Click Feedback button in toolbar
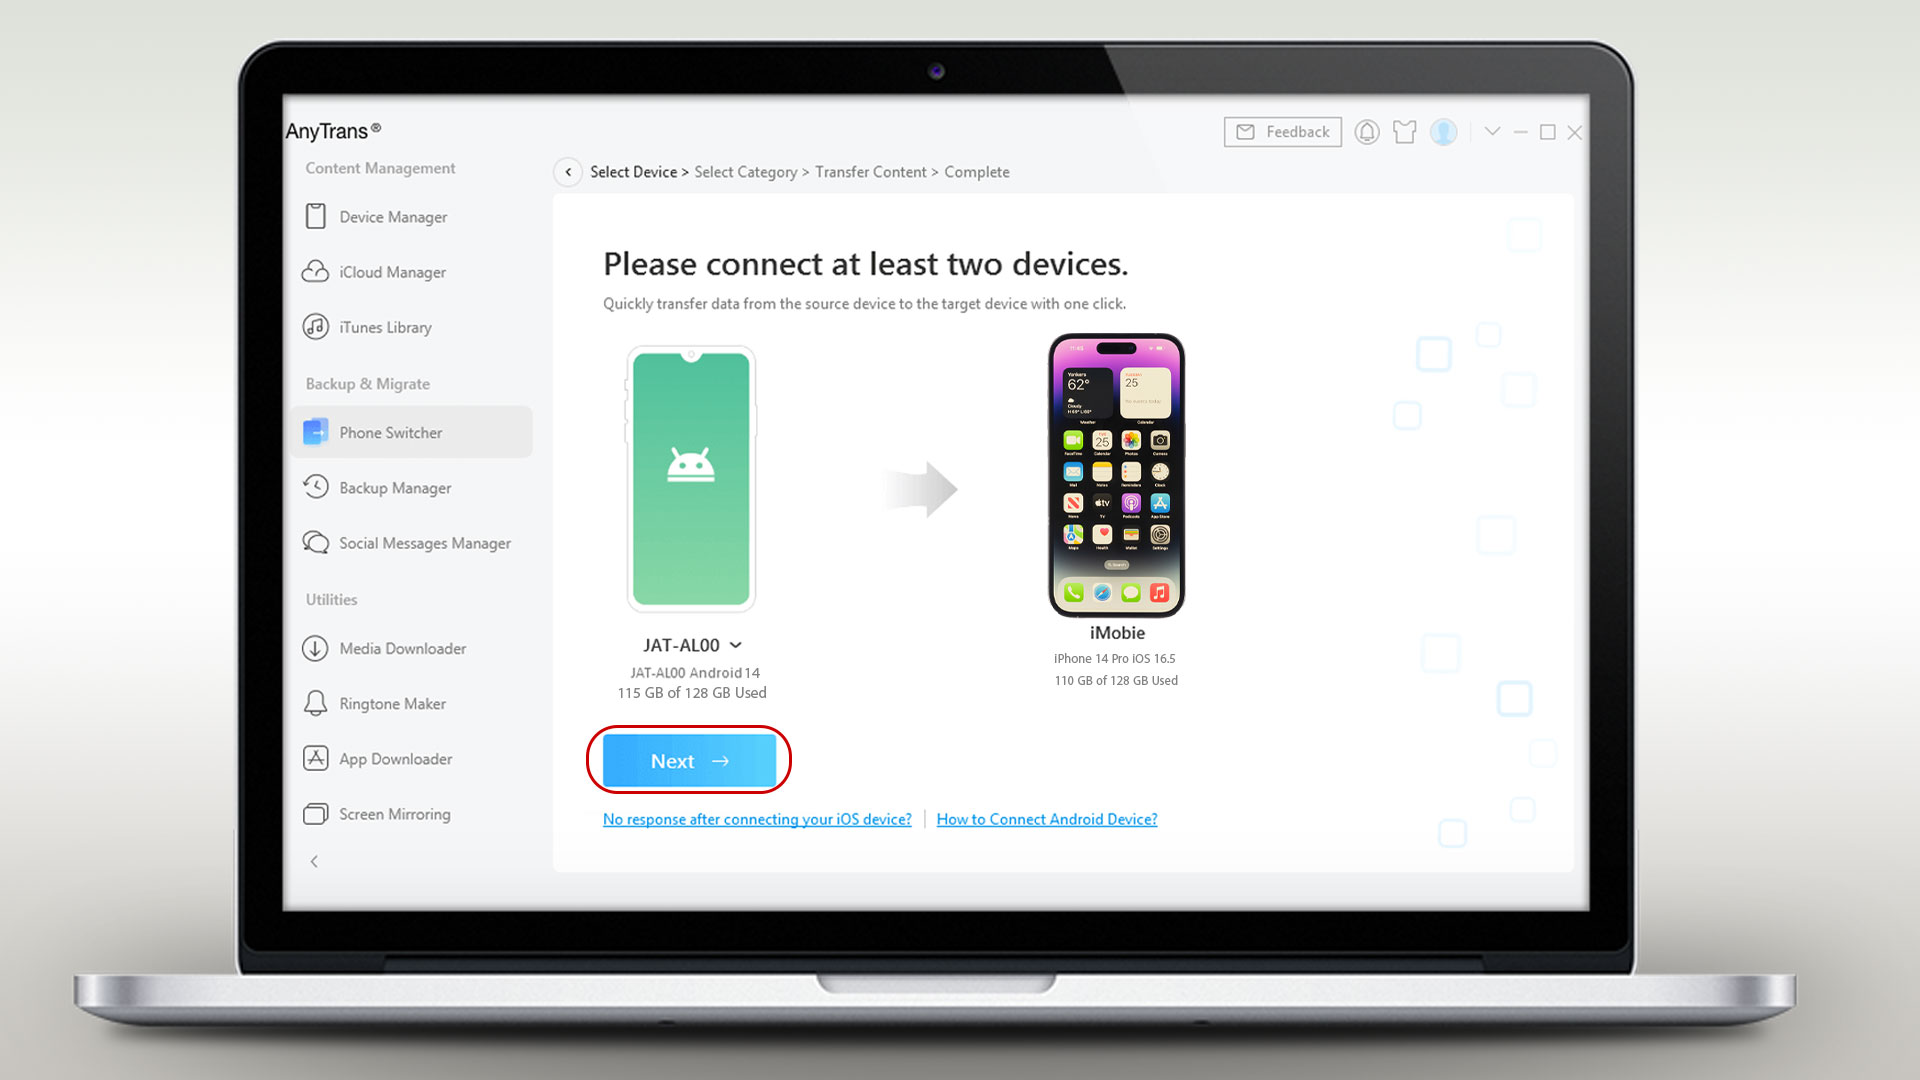 click(x=1283, y=131)
